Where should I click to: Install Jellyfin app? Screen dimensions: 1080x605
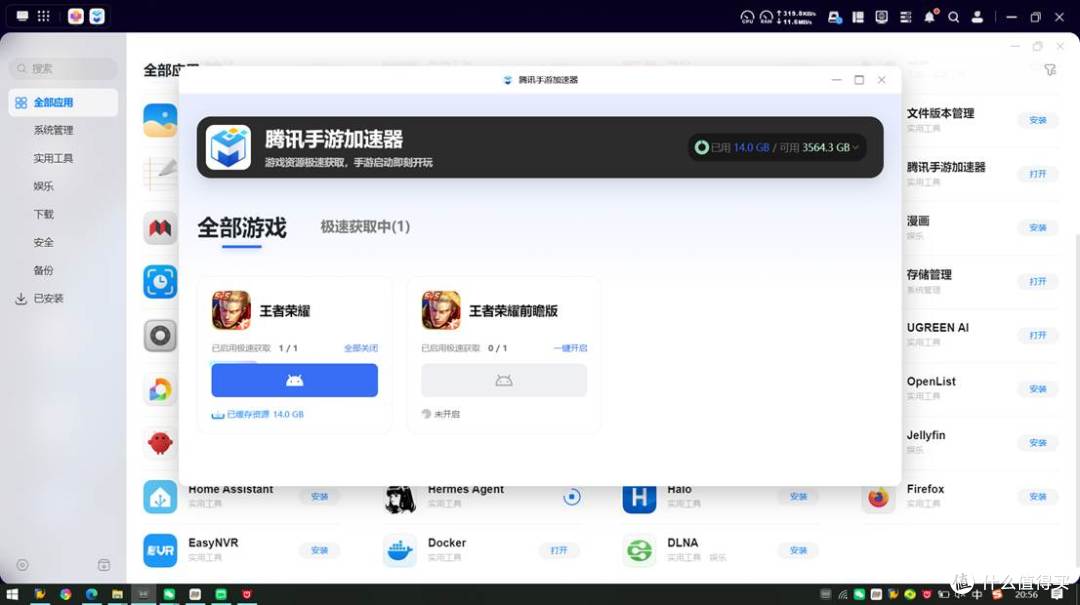pos(1038,442)
